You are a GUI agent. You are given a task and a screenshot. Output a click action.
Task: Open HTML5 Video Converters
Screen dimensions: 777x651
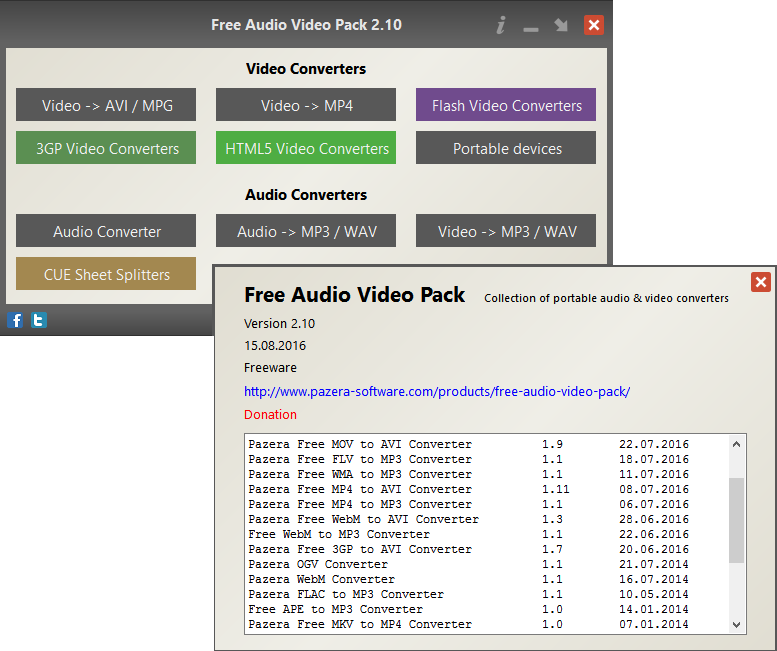pos(306,148)
